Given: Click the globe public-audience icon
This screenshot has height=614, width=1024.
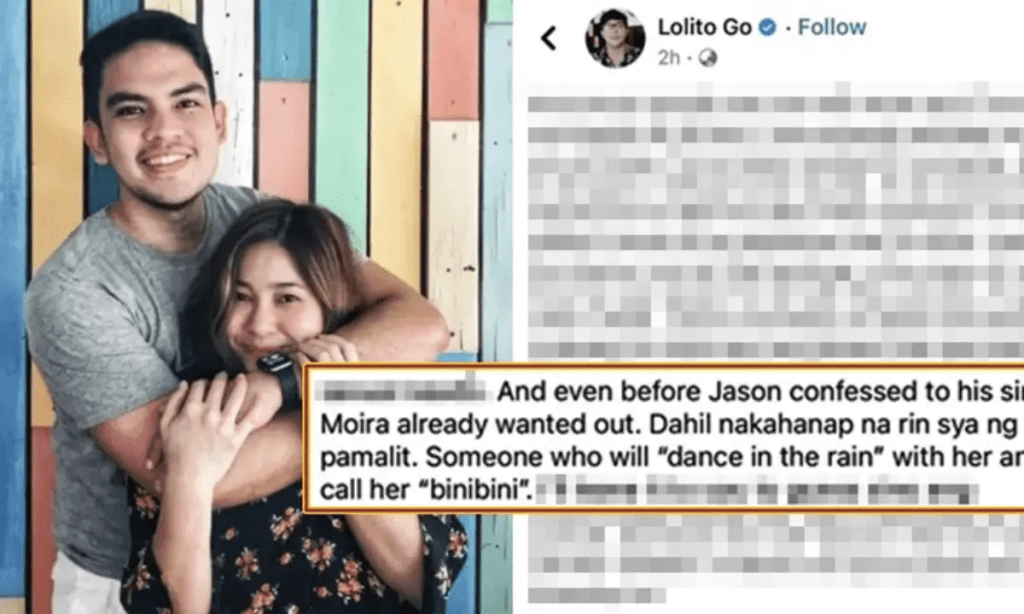Looking at the screenshot, I should (x=708, y=58).
